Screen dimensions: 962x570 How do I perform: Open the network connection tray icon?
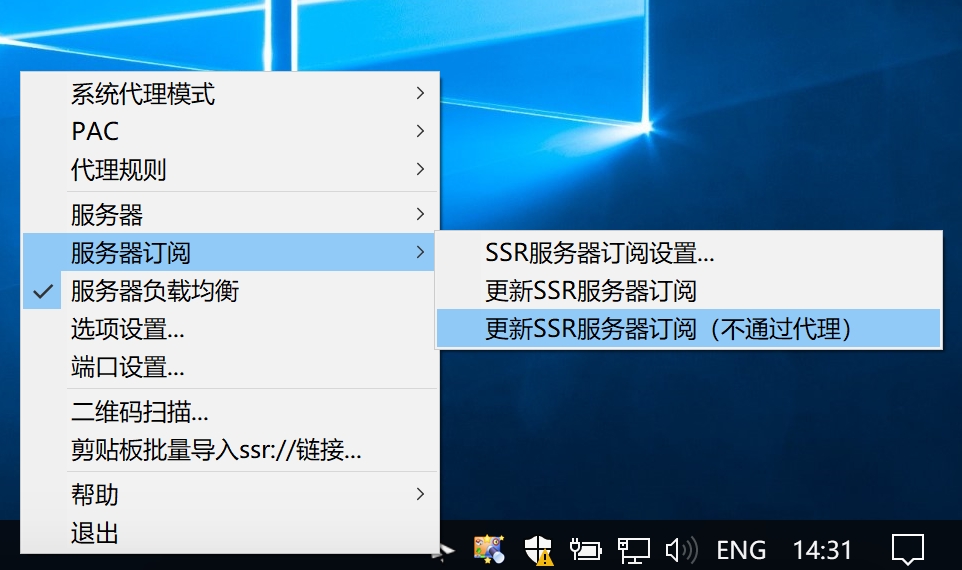[x=632, y=548]
